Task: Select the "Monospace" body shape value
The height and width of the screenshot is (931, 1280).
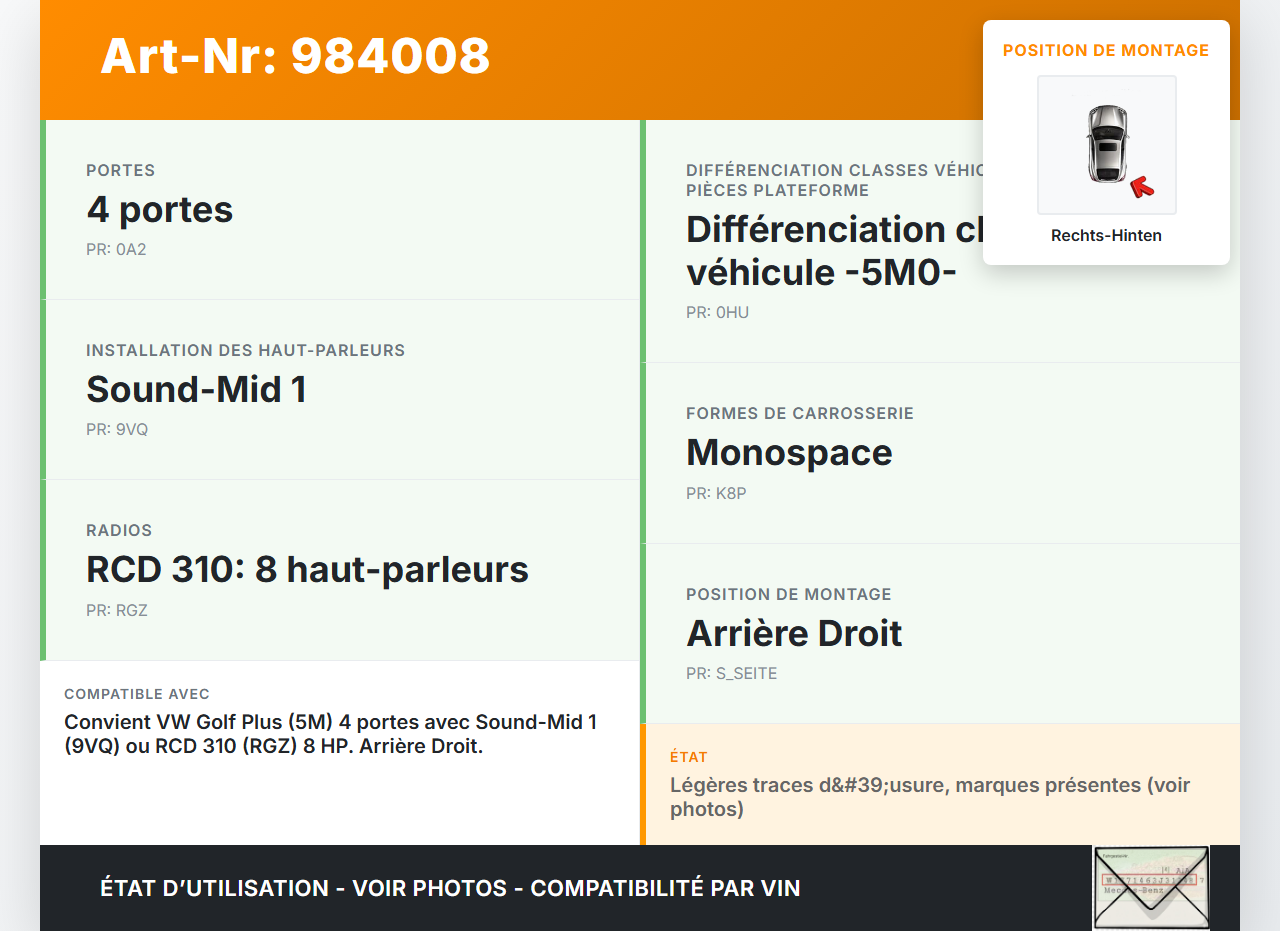Action: click(789, 453)
